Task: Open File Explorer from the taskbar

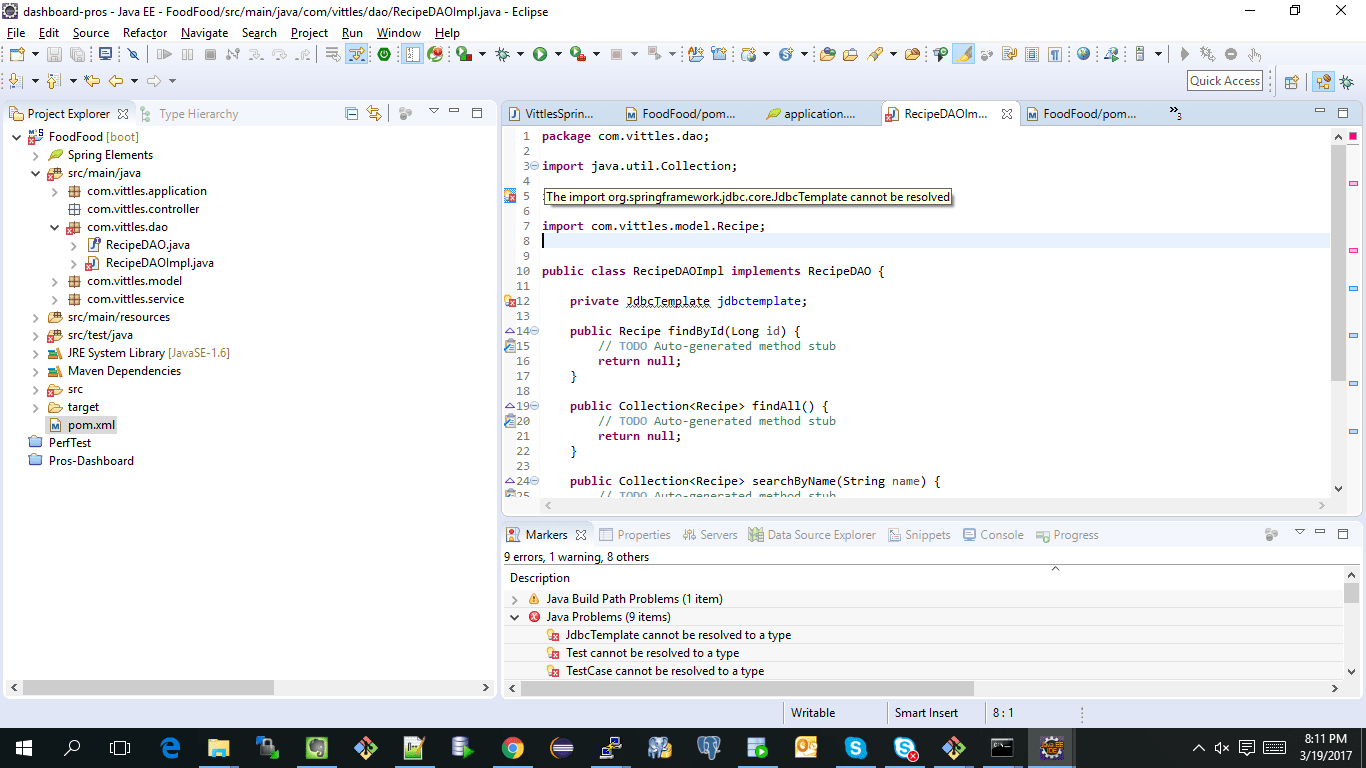Action: click(218, 747)
